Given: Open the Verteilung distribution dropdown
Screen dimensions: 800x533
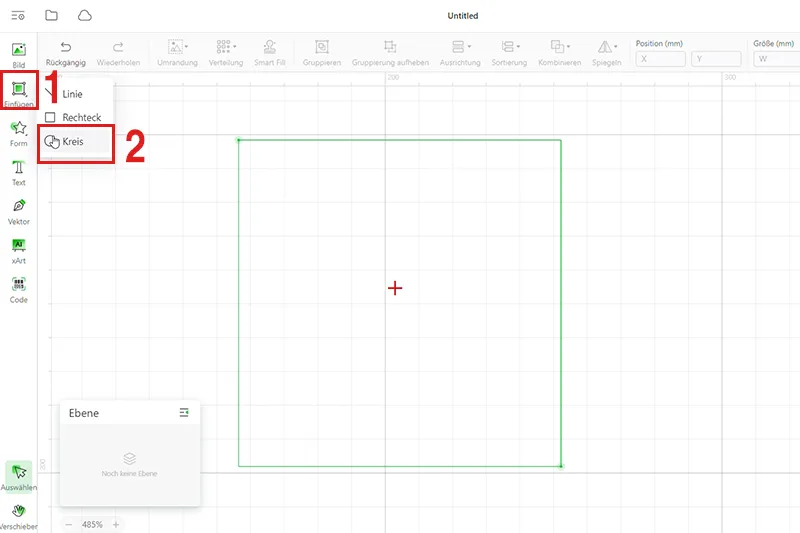Looking at the screenshot, I should coord(226,54).
